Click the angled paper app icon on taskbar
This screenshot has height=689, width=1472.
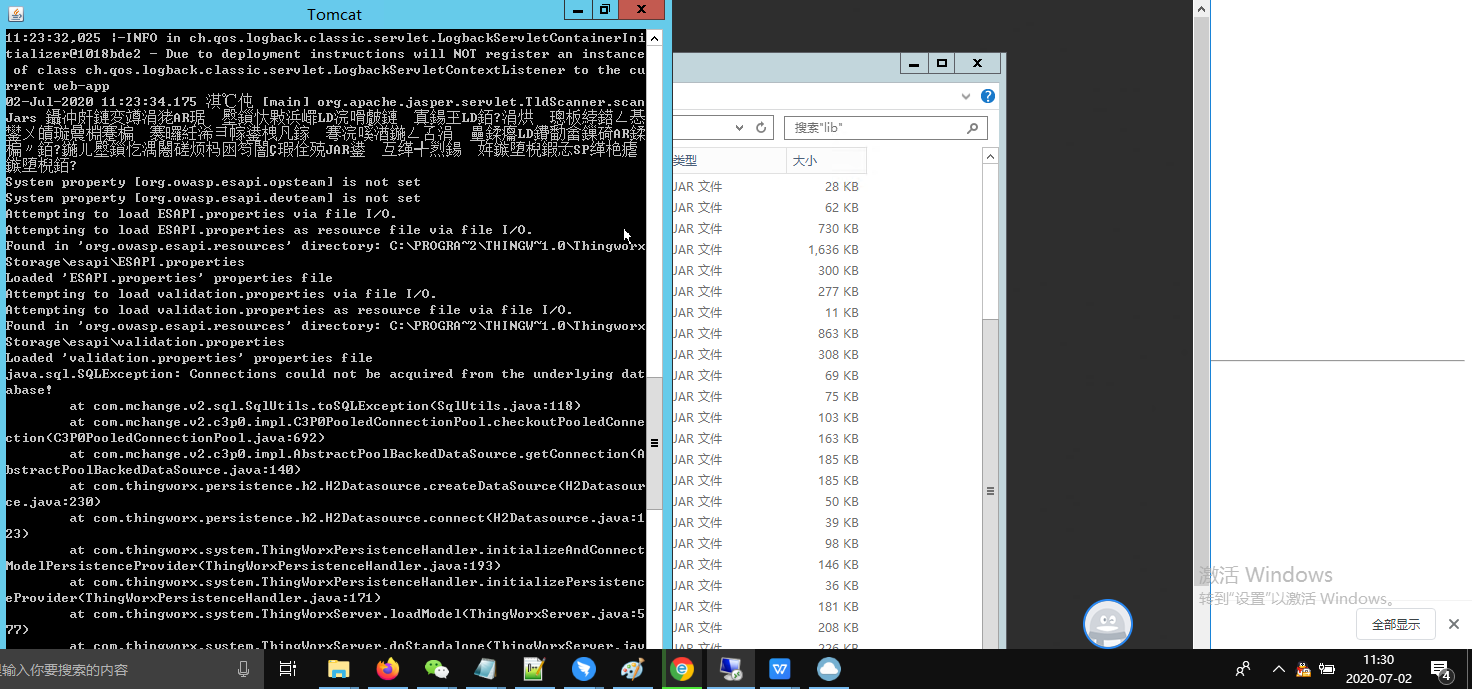[486, 670]
